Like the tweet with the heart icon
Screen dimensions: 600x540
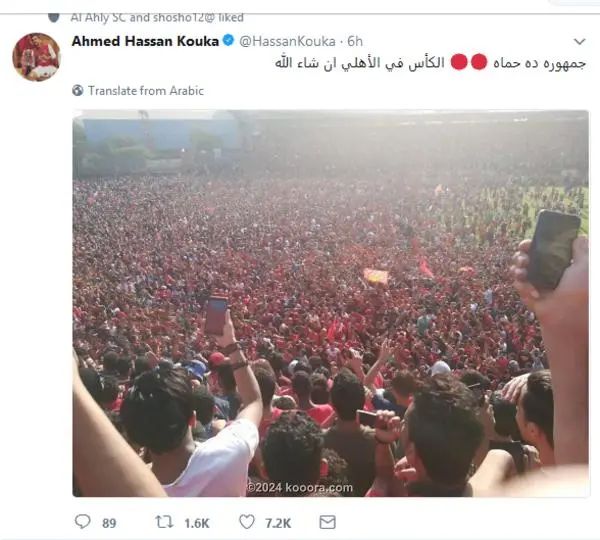pos(247,522)
